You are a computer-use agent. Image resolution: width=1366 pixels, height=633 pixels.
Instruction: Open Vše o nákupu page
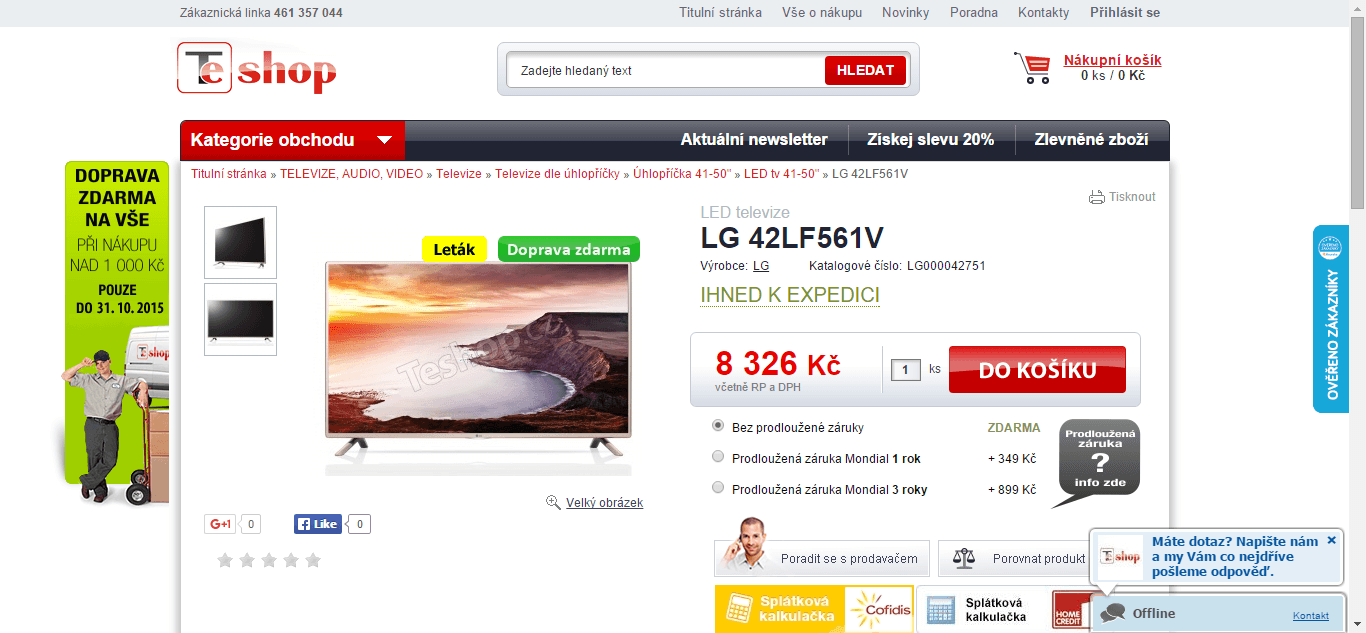(x=822, y=13)
